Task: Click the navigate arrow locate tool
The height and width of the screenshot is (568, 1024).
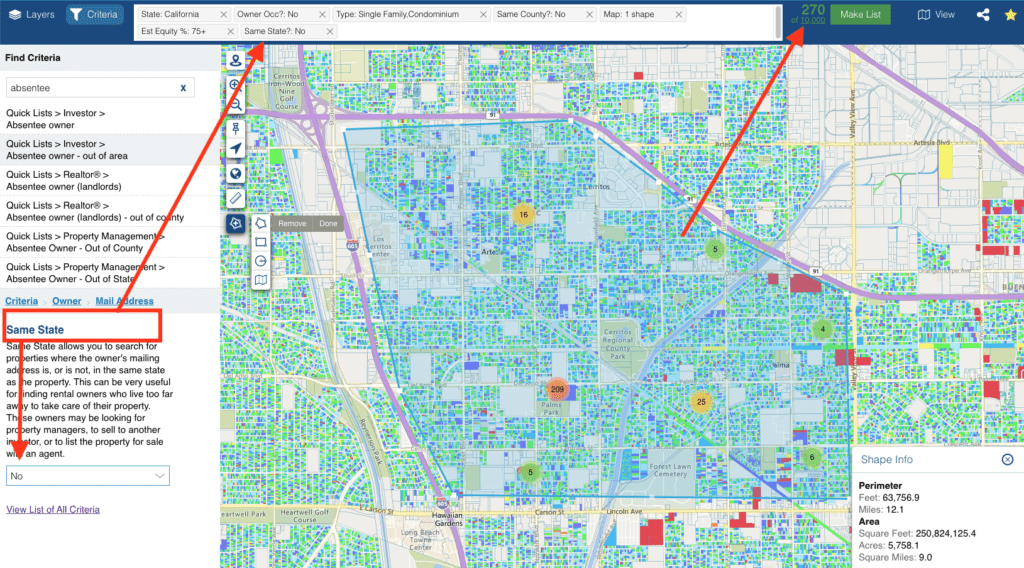Action: [x=236, y=149]
